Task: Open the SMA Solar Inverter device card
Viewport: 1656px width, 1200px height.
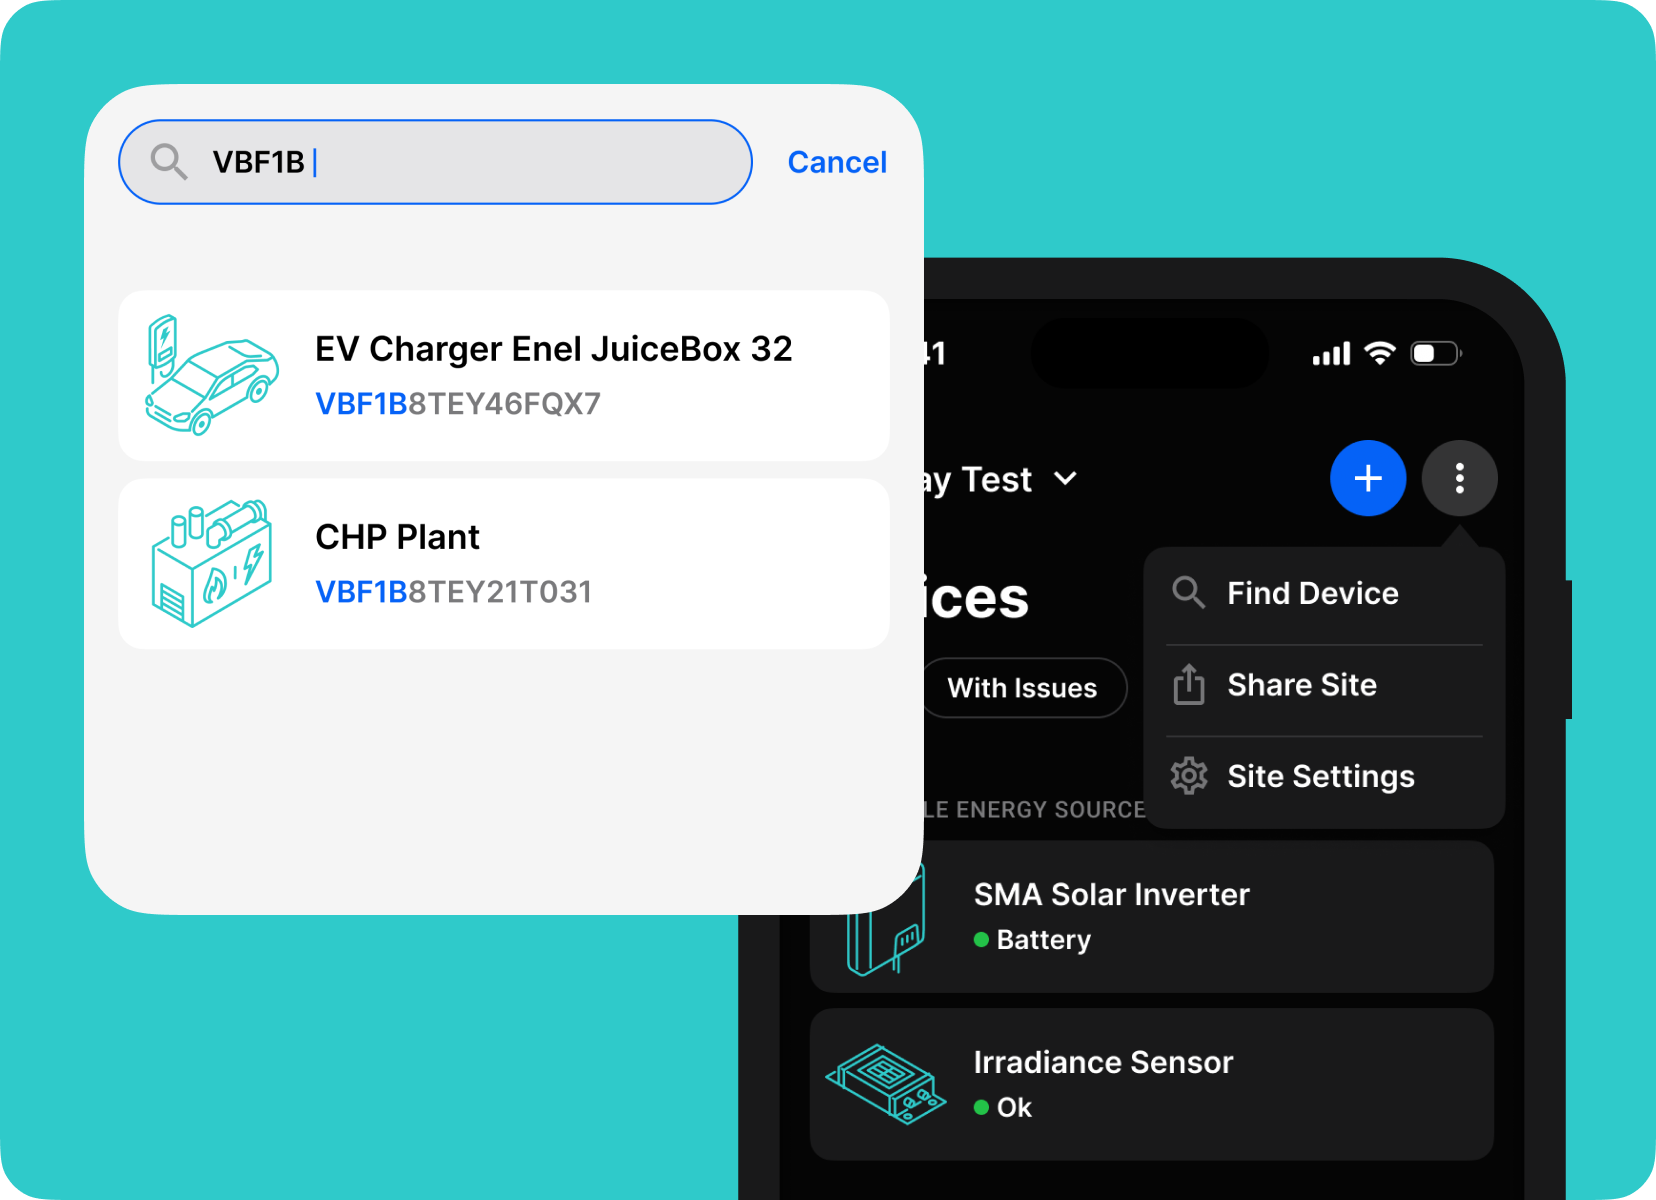Action: (x=1150, y=916)
